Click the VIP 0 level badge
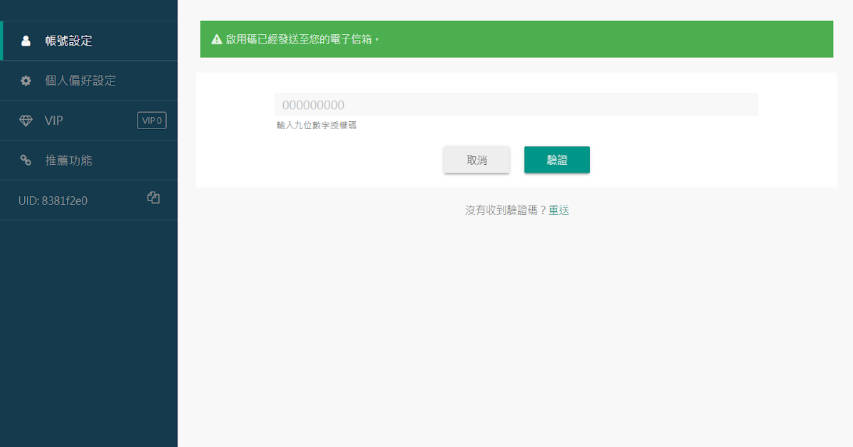The image size is (853, 447). 152,121
